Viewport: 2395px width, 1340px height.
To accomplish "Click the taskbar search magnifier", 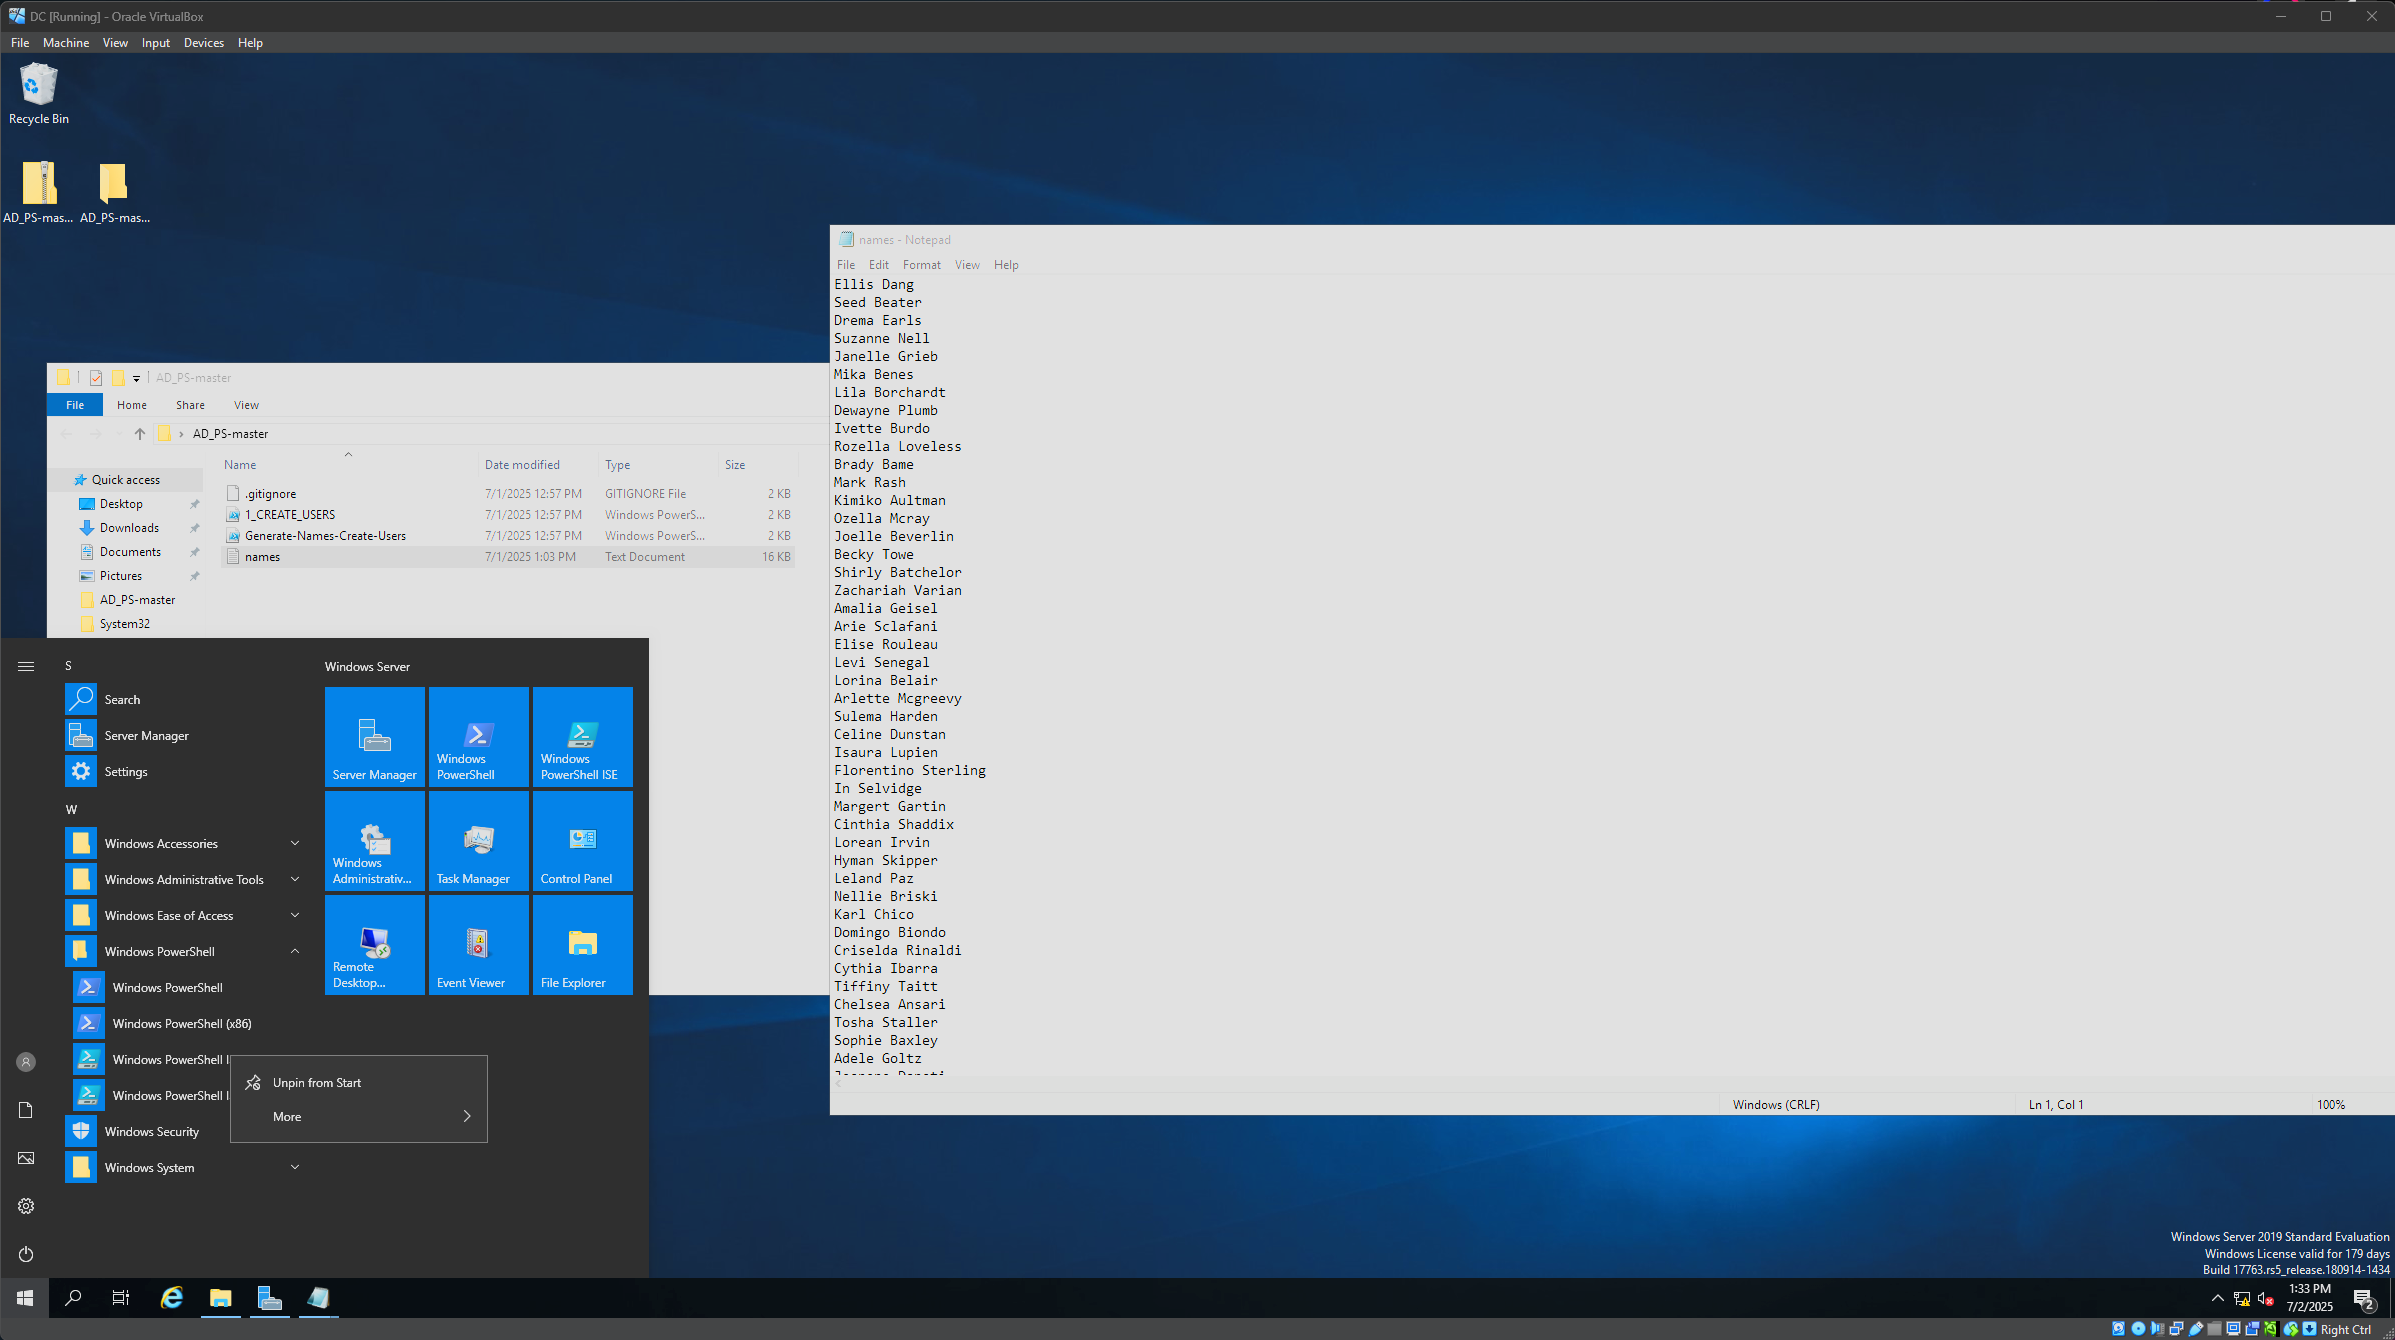I will click(x=73, y=1298).
